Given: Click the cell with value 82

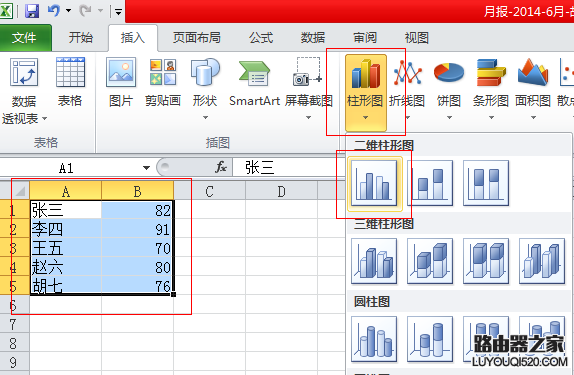Looking at the screenshot, I should [x=137, y=210].
